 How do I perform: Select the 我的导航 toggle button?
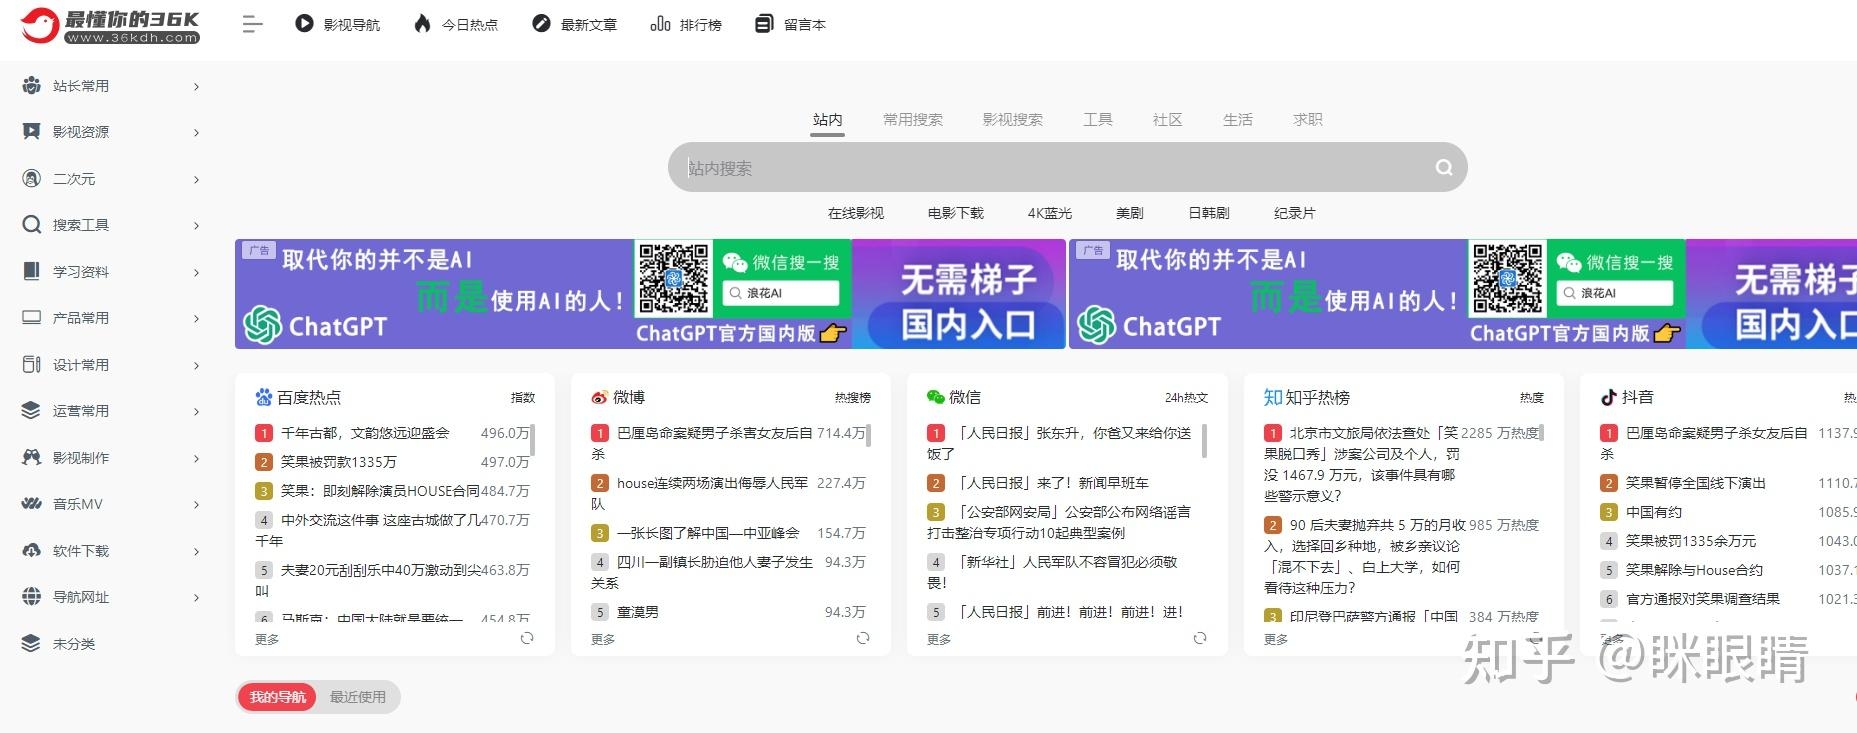pos(278,697)
